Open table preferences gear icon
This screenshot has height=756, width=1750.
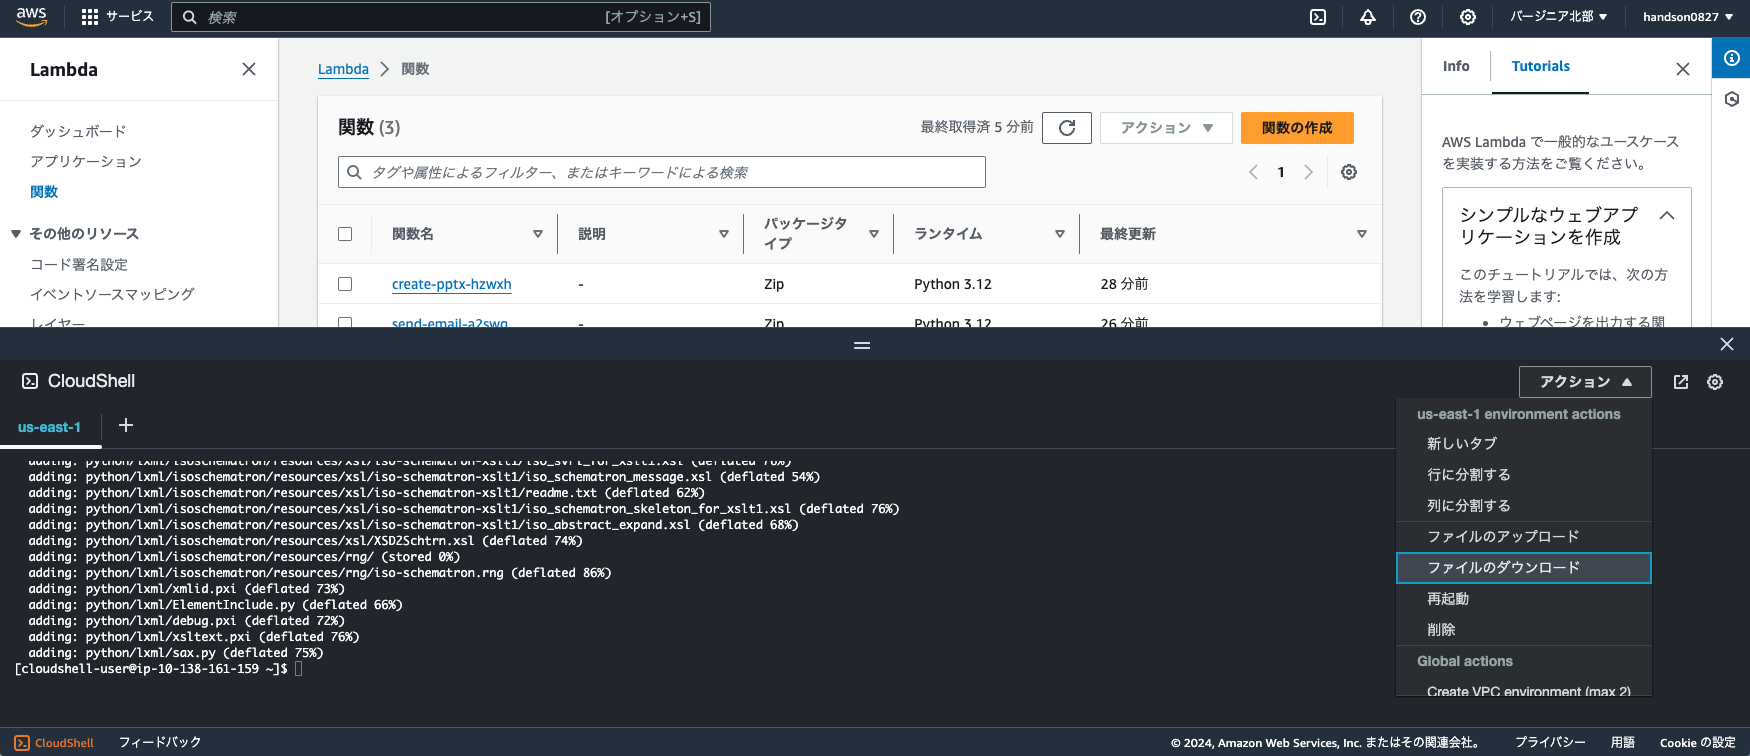click(x=1349, y=172)
